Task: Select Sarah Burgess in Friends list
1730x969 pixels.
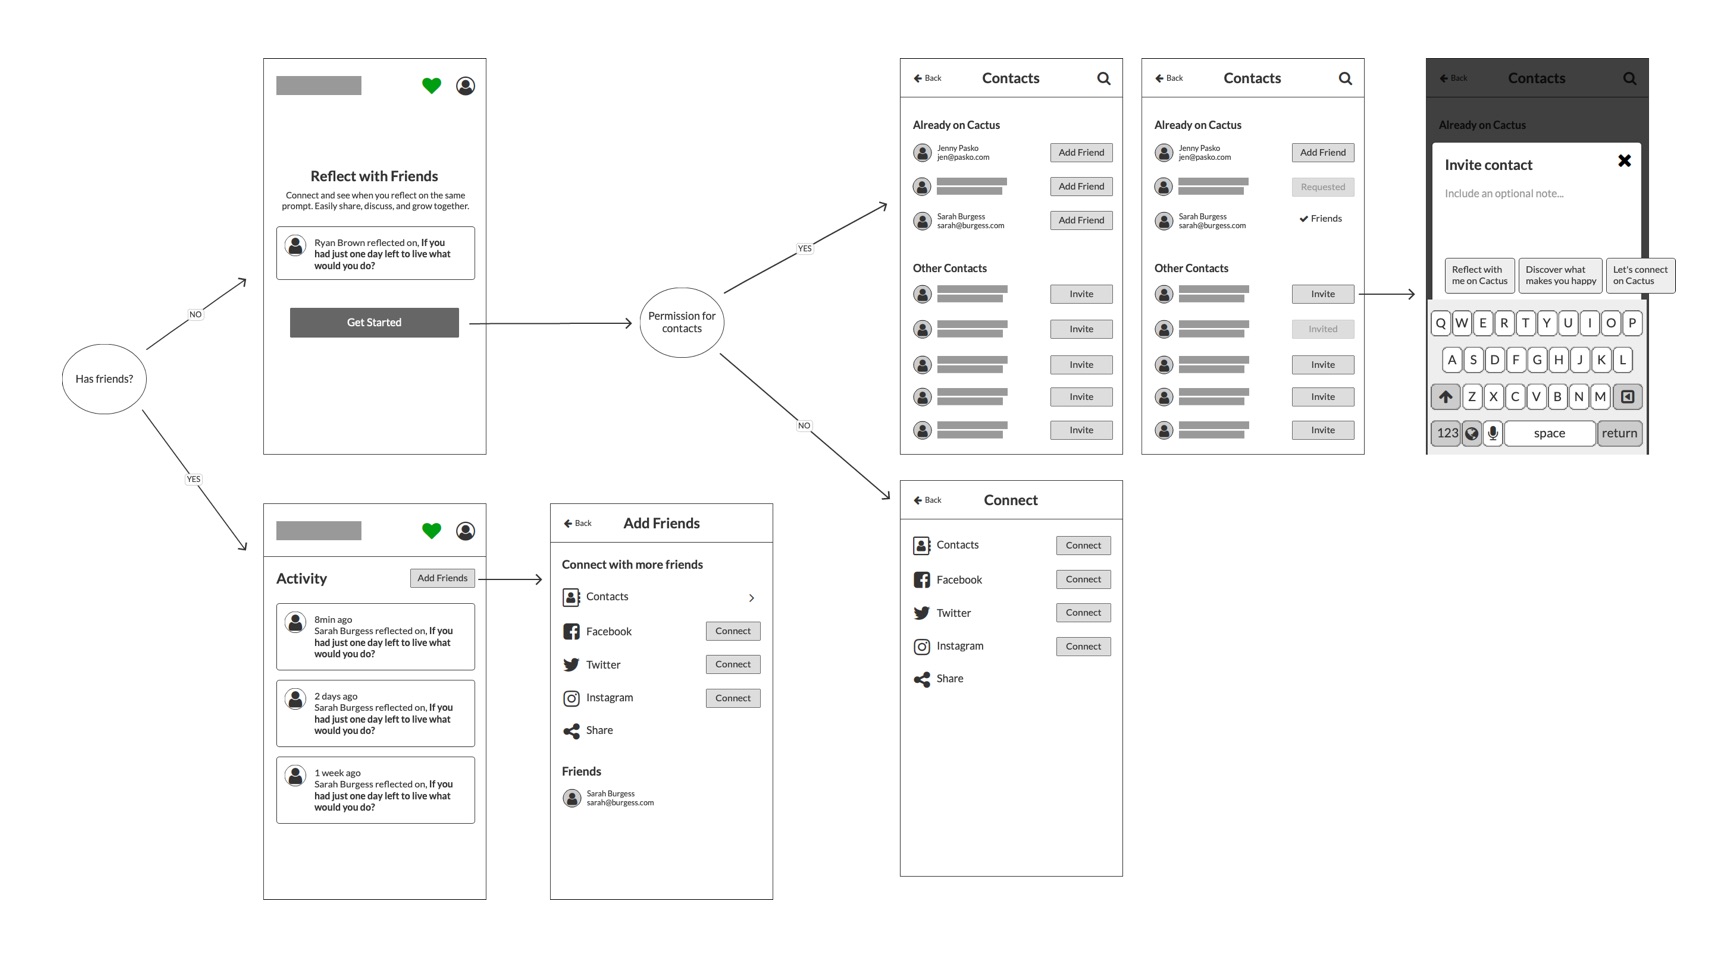Action: click(x=610, y=798)
